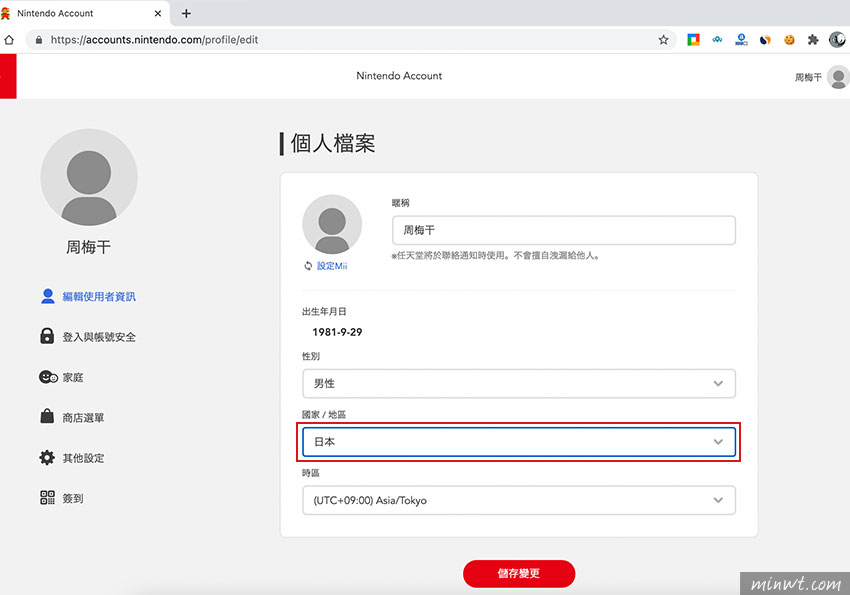Click the chevron on the 日本 dropdown
Image resolution: width=850 pixels, height=595 pixels.
click(x=718, y=442)
